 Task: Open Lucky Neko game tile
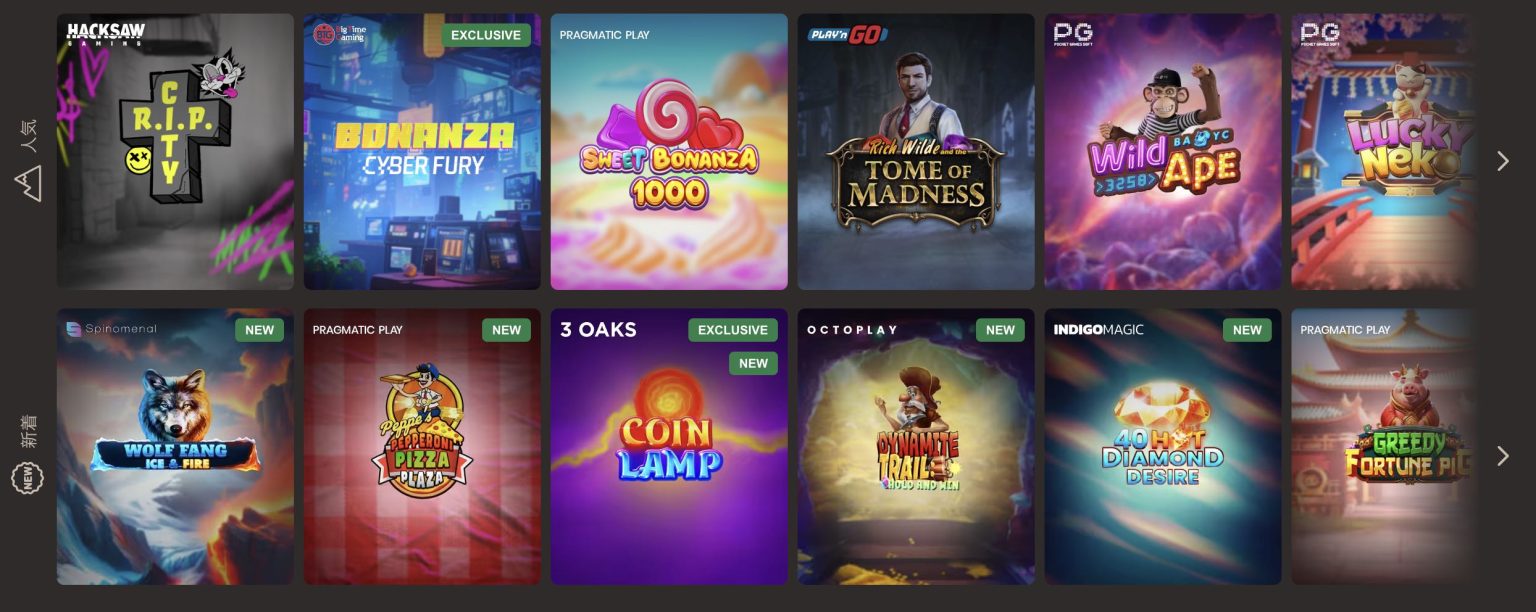pos(1383,151)
